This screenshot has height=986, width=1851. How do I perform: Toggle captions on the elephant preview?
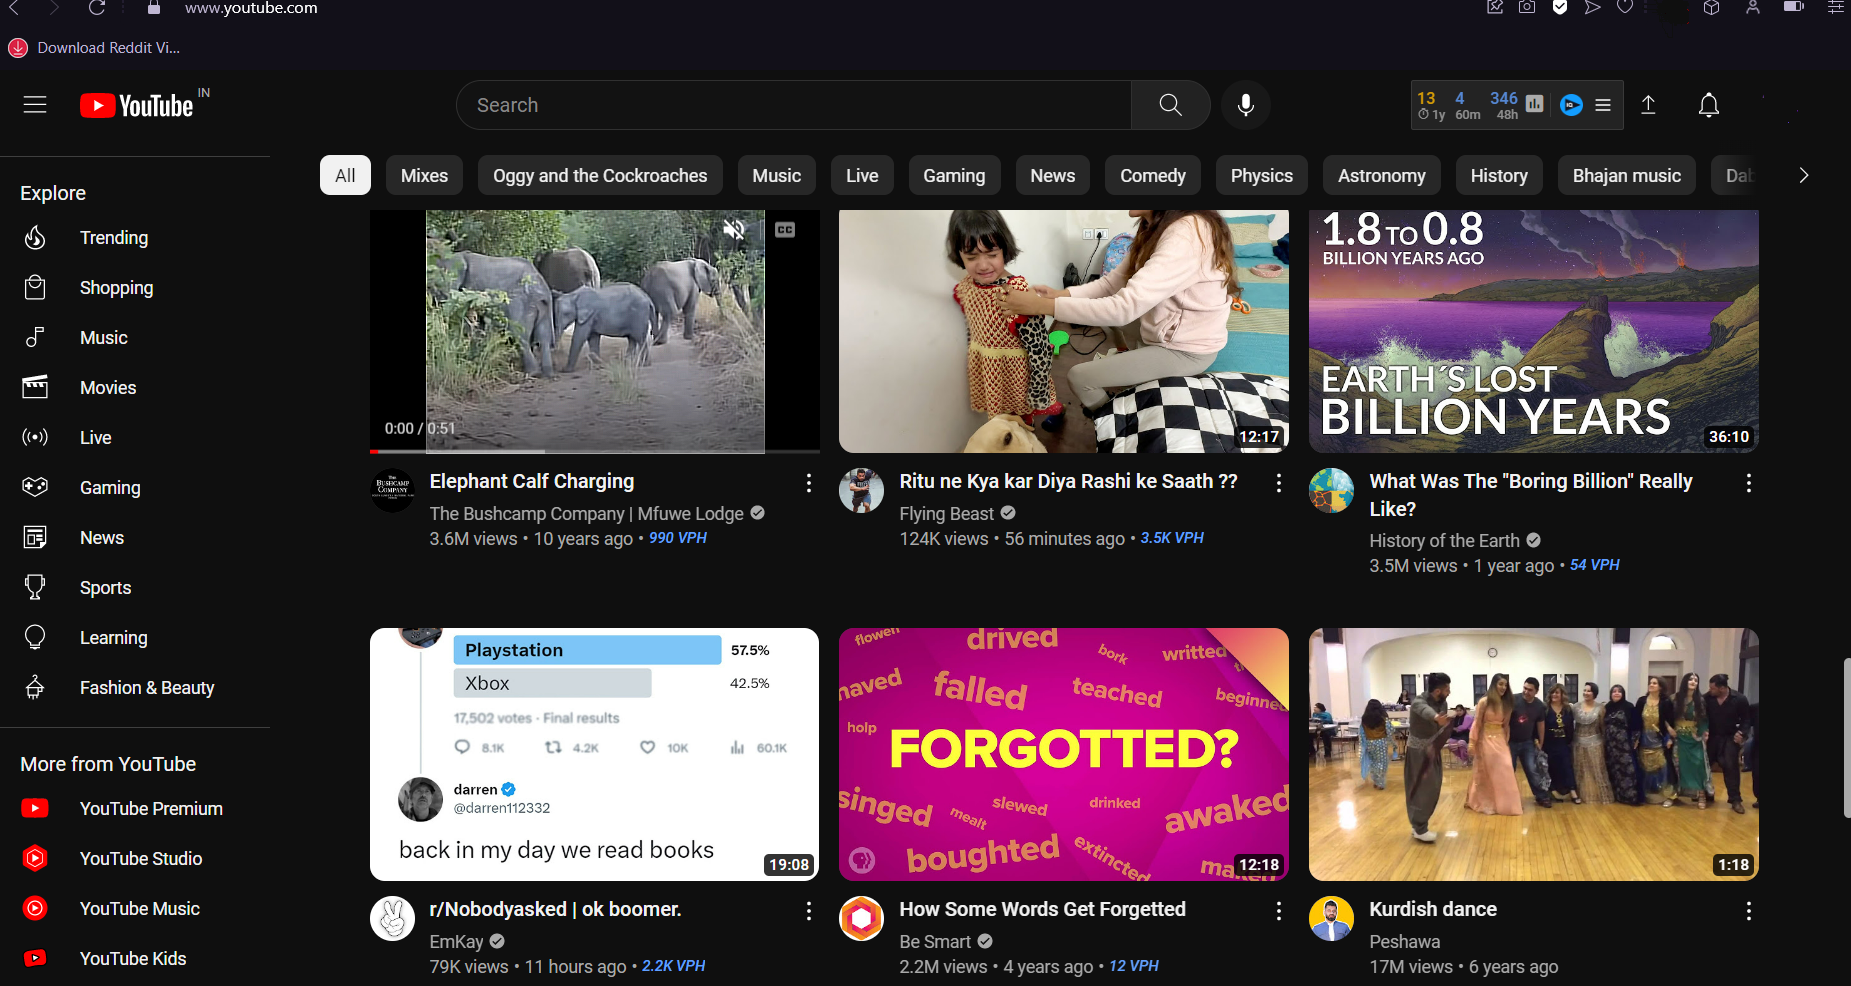785,230
